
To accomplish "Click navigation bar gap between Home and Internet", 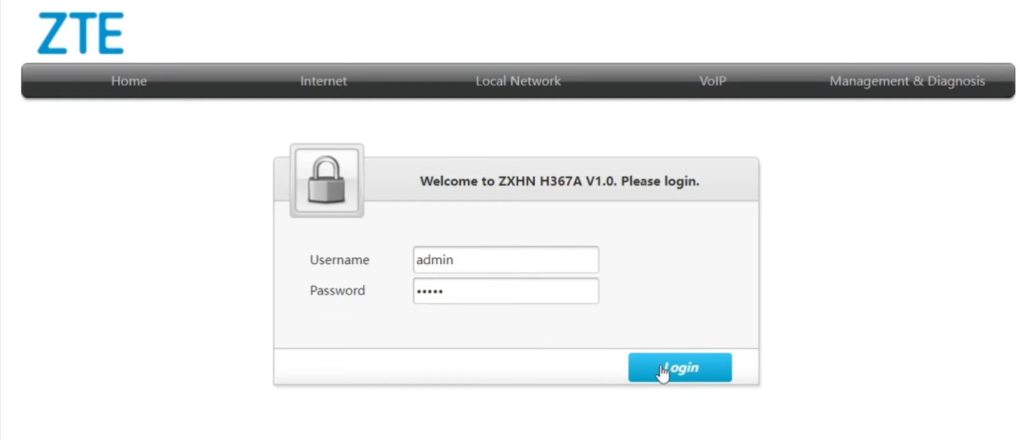I will (225, 81).
